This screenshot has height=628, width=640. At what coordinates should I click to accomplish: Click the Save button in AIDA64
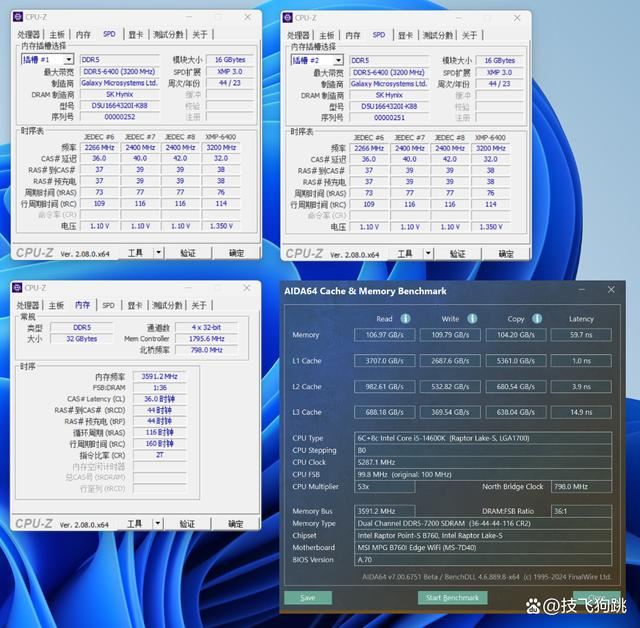tap(307, 597)
